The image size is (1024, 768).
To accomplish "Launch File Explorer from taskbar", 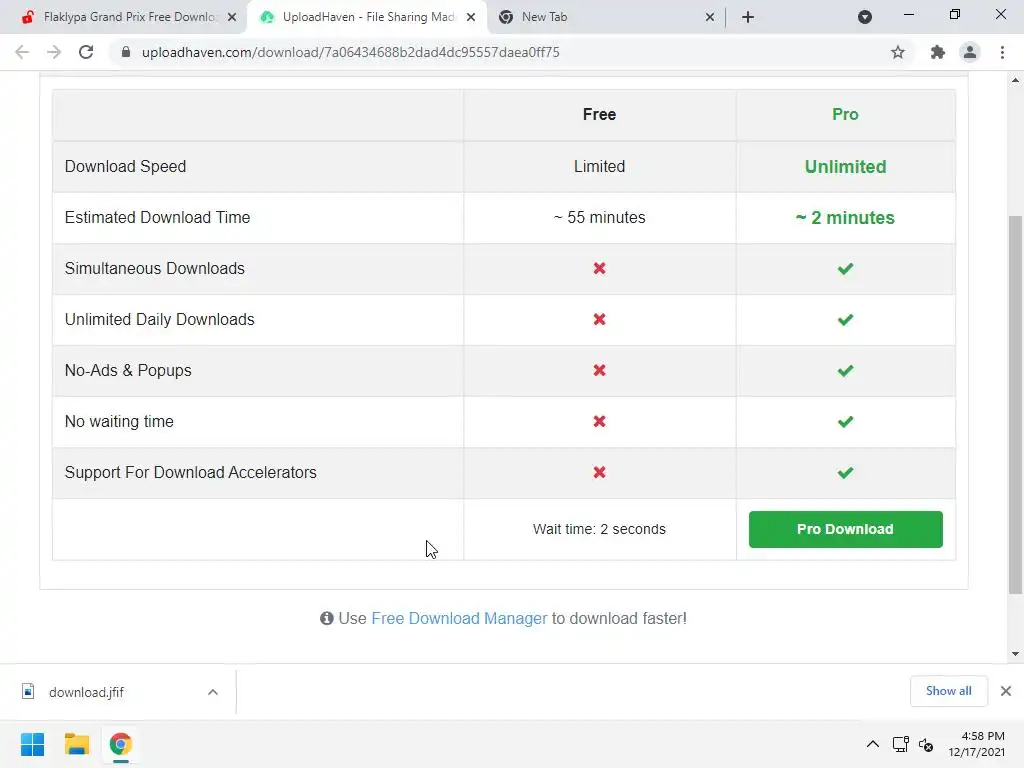I will tap(76, 744).
